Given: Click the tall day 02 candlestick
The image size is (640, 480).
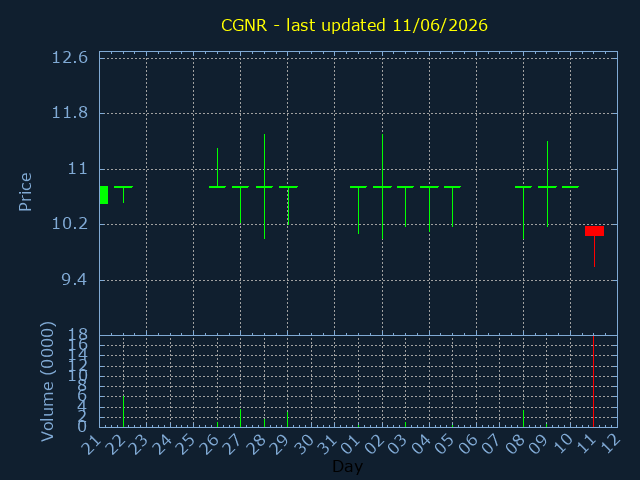Looking at the screenshot, I should pos(382,187).
